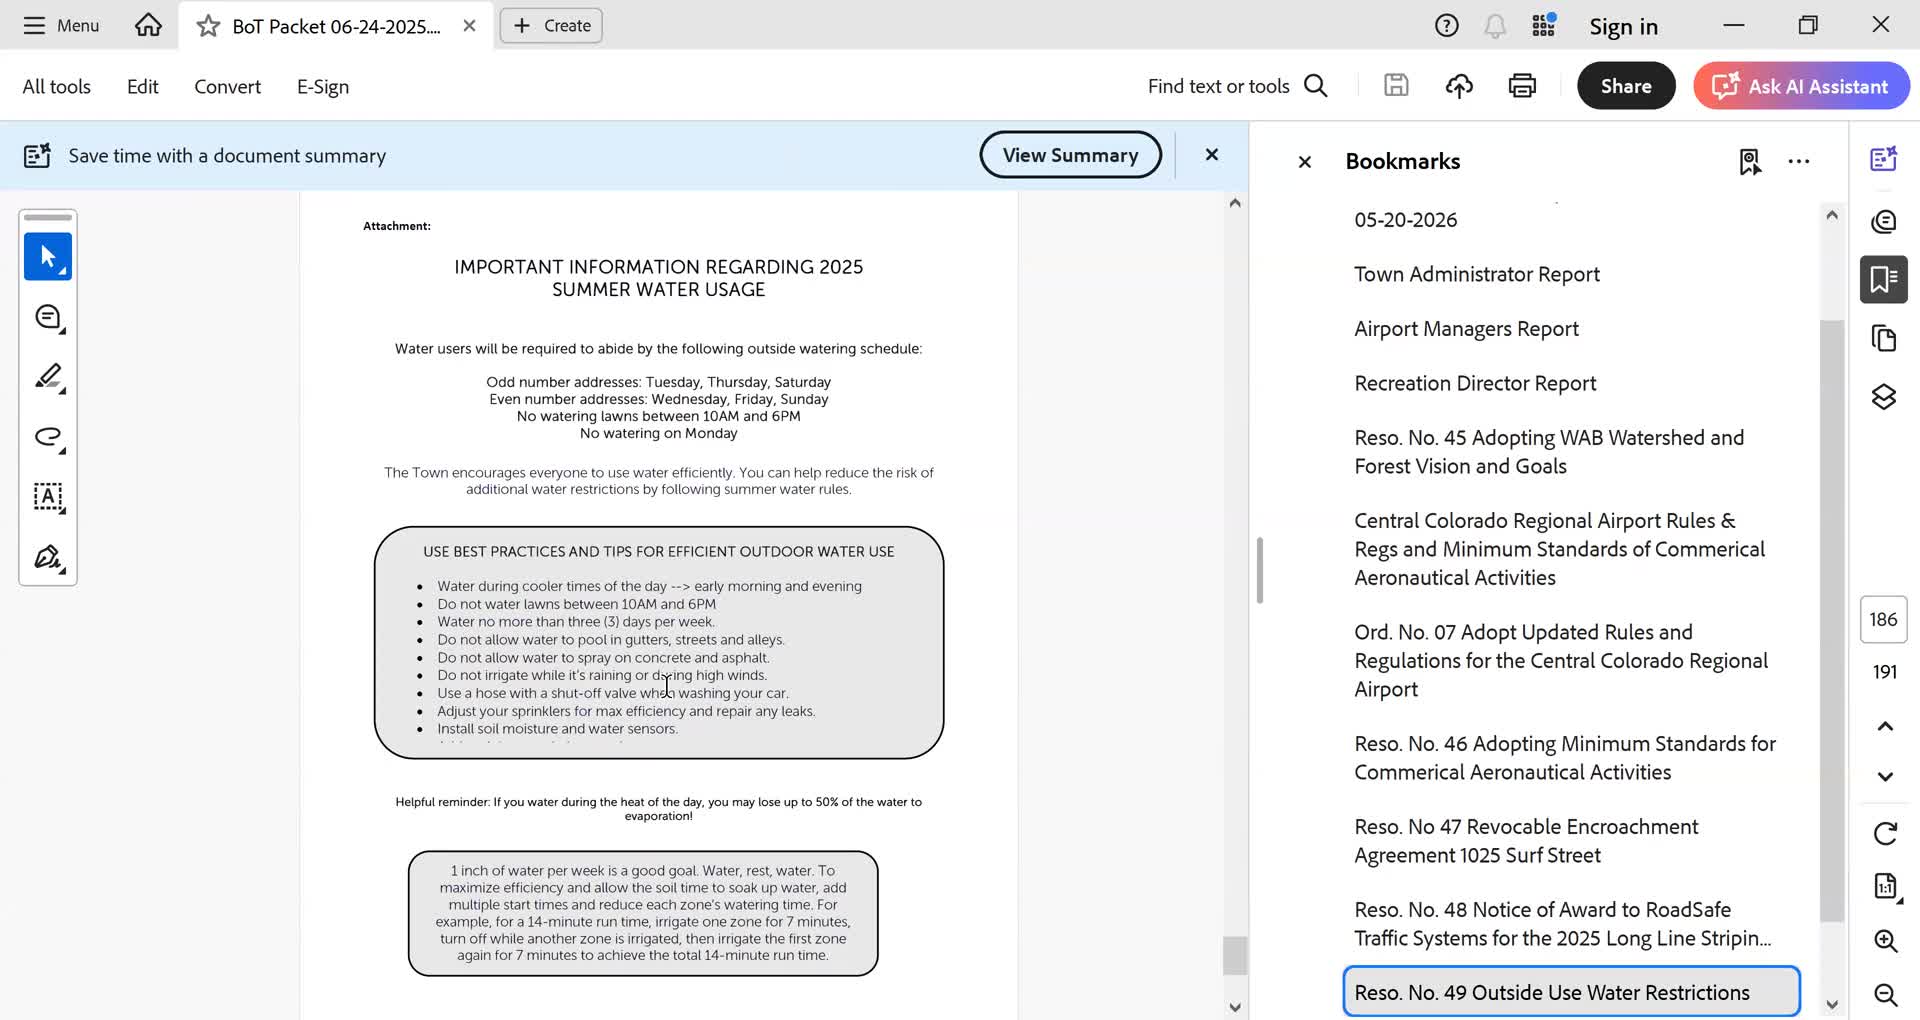Toggle the bookmarks panel icon in sidebar
Image resolution: width=1920 pixels, height=1020 pixels.
pos(1883,279)
